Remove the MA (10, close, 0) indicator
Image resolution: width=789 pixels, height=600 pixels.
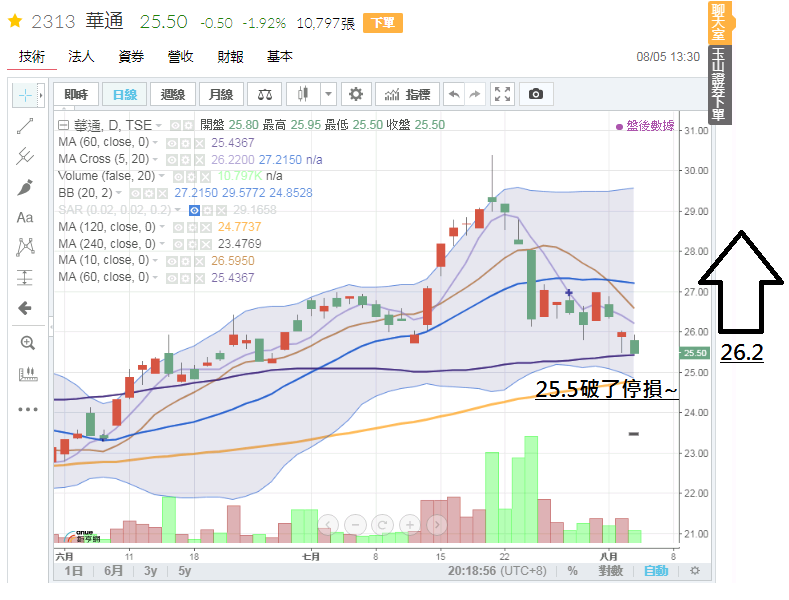click(200, 262)
